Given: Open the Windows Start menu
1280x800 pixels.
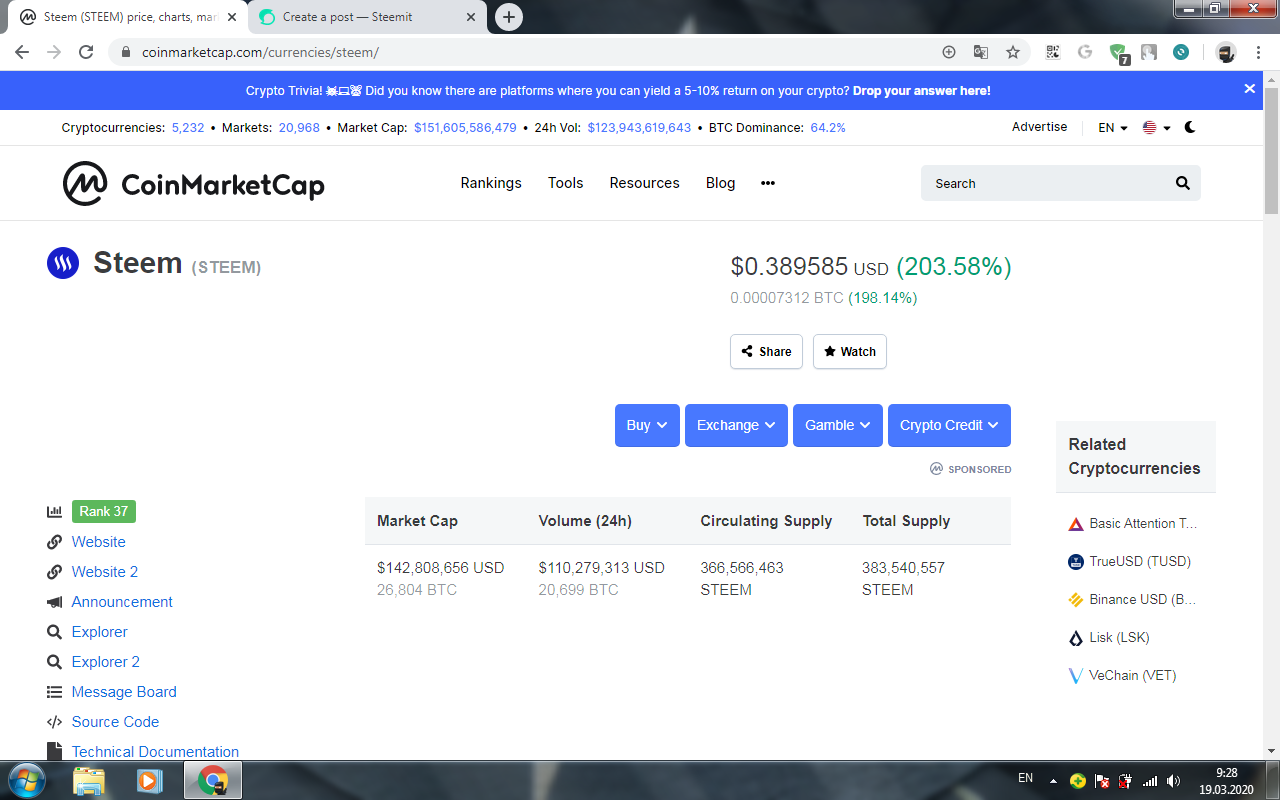Looking at the screenshot, I should point(25,780).
